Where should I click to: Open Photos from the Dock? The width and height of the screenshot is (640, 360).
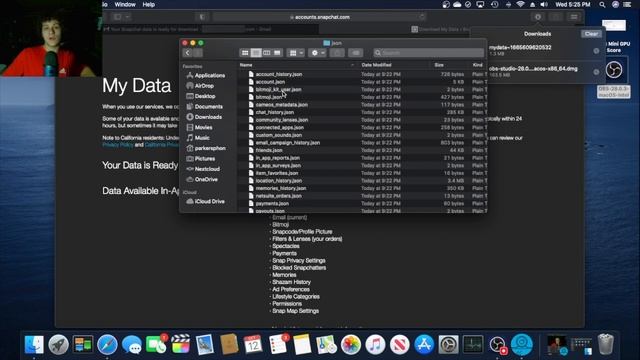351,344
